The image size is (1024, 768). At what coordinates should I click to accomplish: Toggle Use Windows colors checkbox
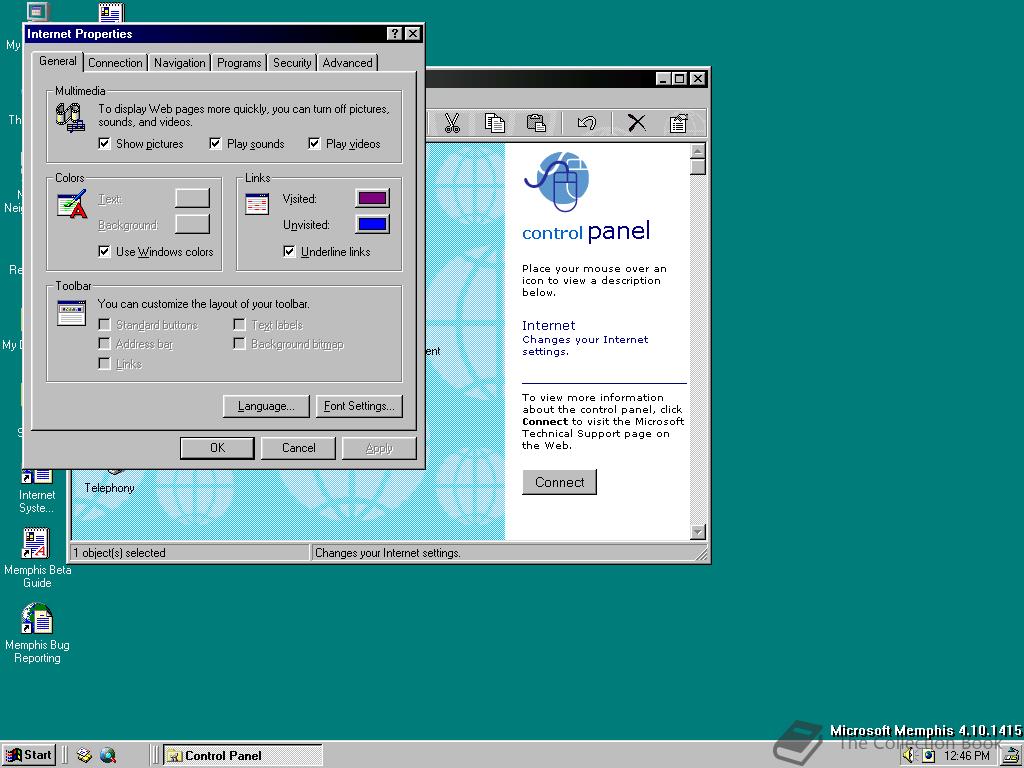pyautogui.click(x=104, y=251)
